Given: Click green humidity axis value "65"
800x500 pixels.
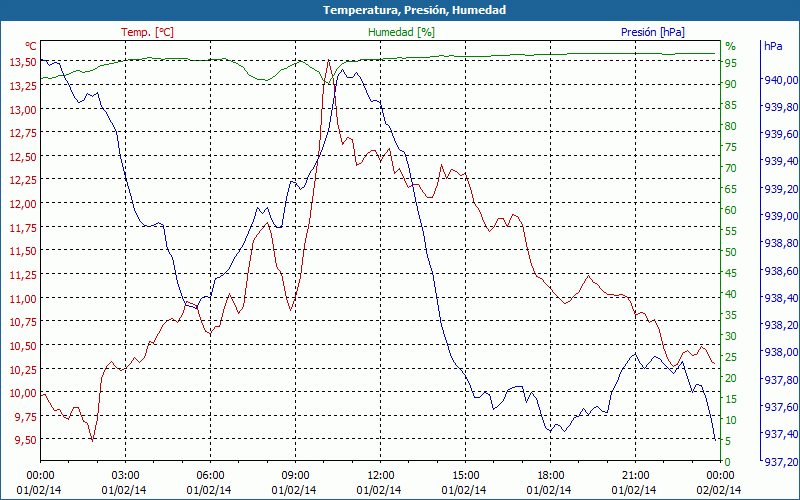Looking at the screenshot, I should (x=731, y=189).
